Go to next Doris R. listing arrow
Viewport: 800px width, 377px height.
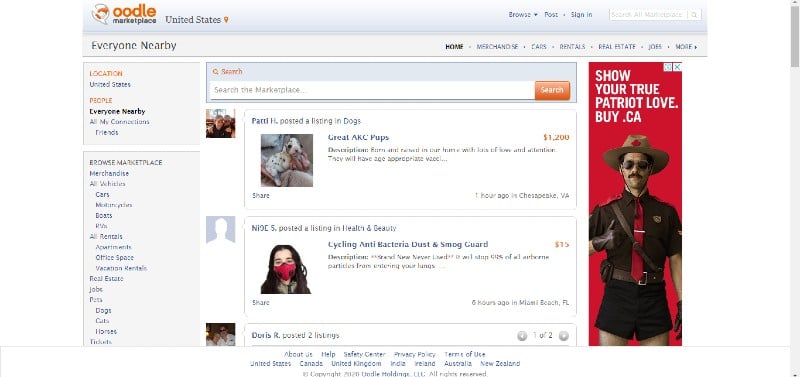[x=563, y=336]
